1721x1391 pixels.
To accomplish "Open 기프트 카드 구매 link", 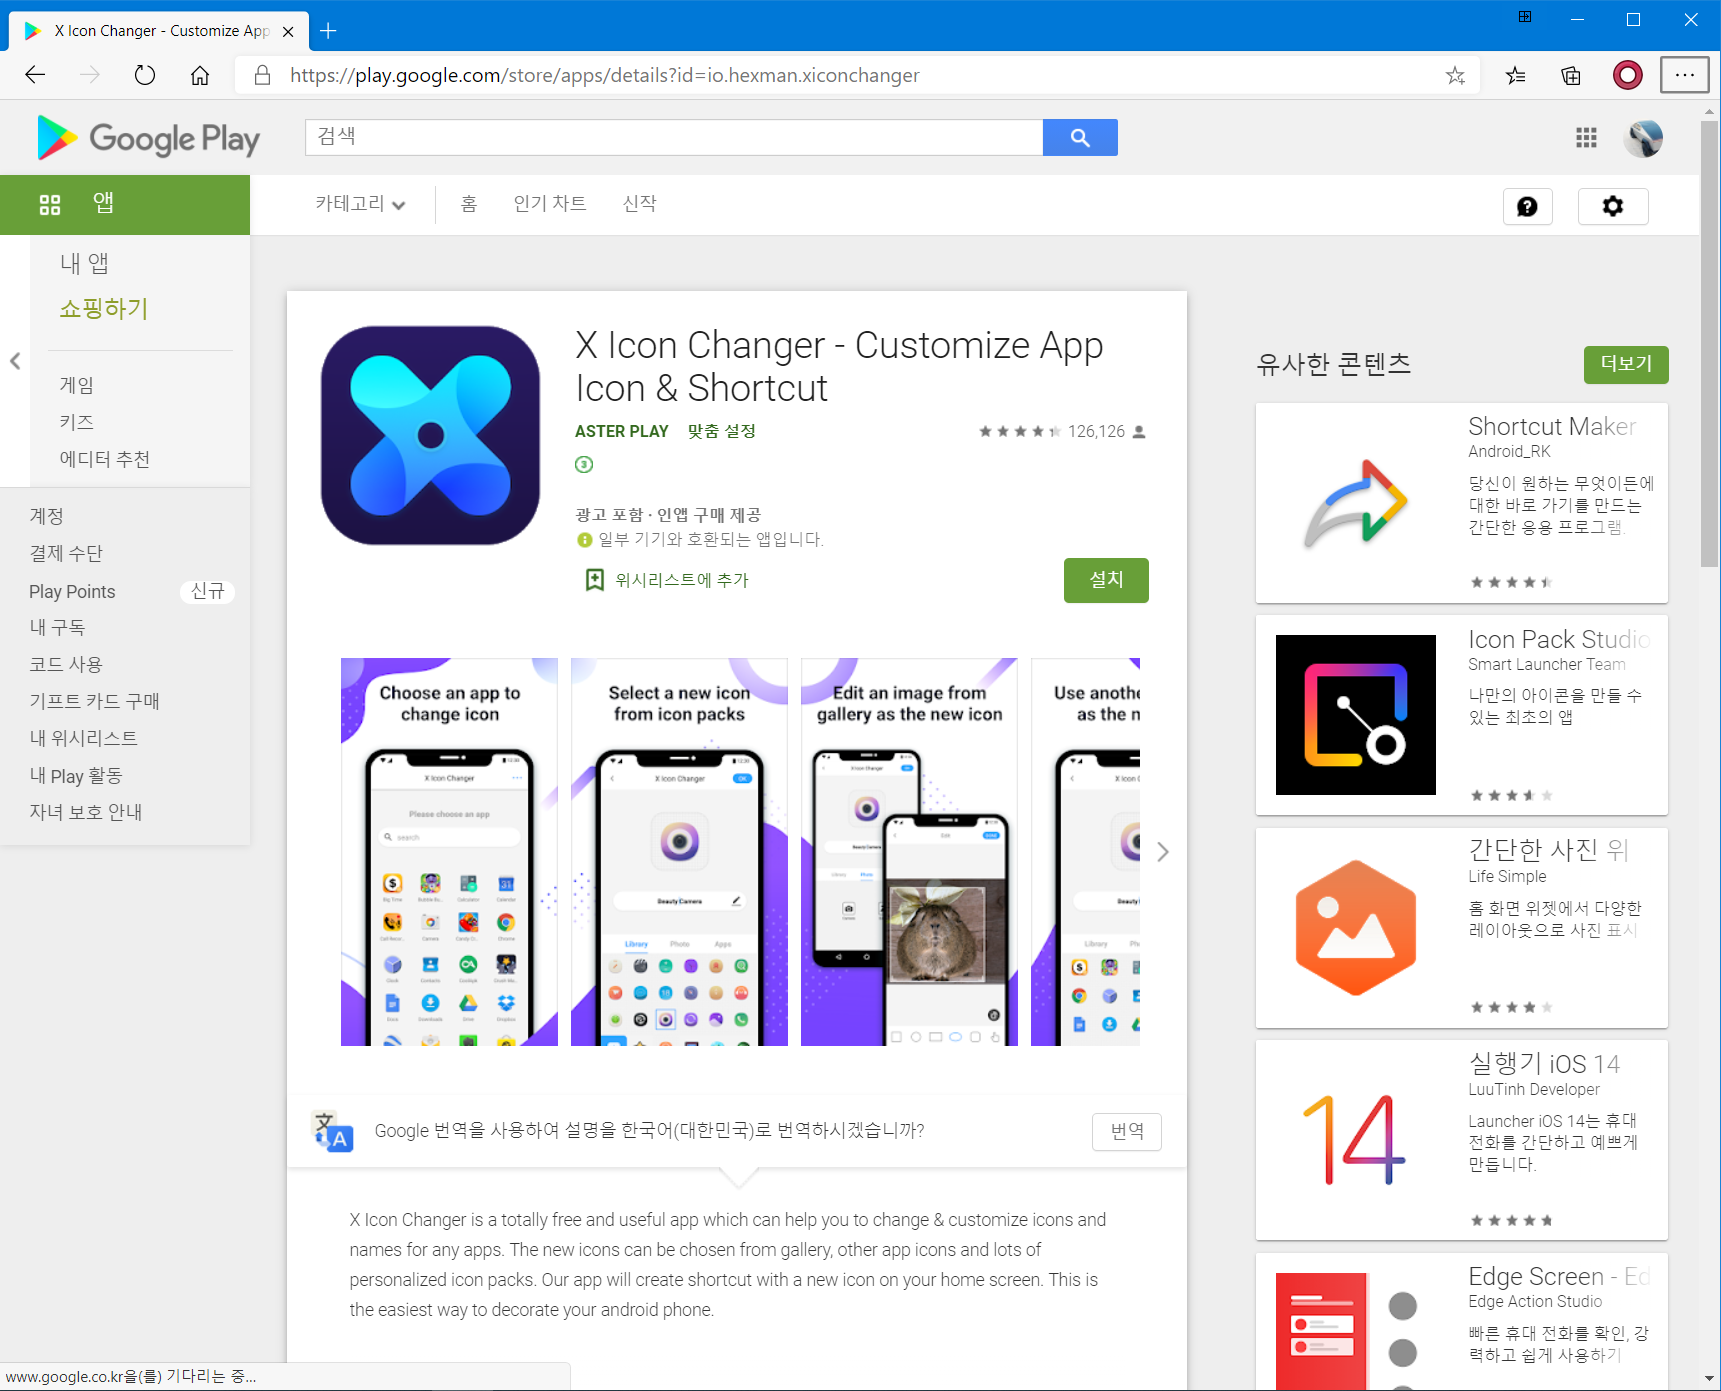I will [x=95, y=701].
